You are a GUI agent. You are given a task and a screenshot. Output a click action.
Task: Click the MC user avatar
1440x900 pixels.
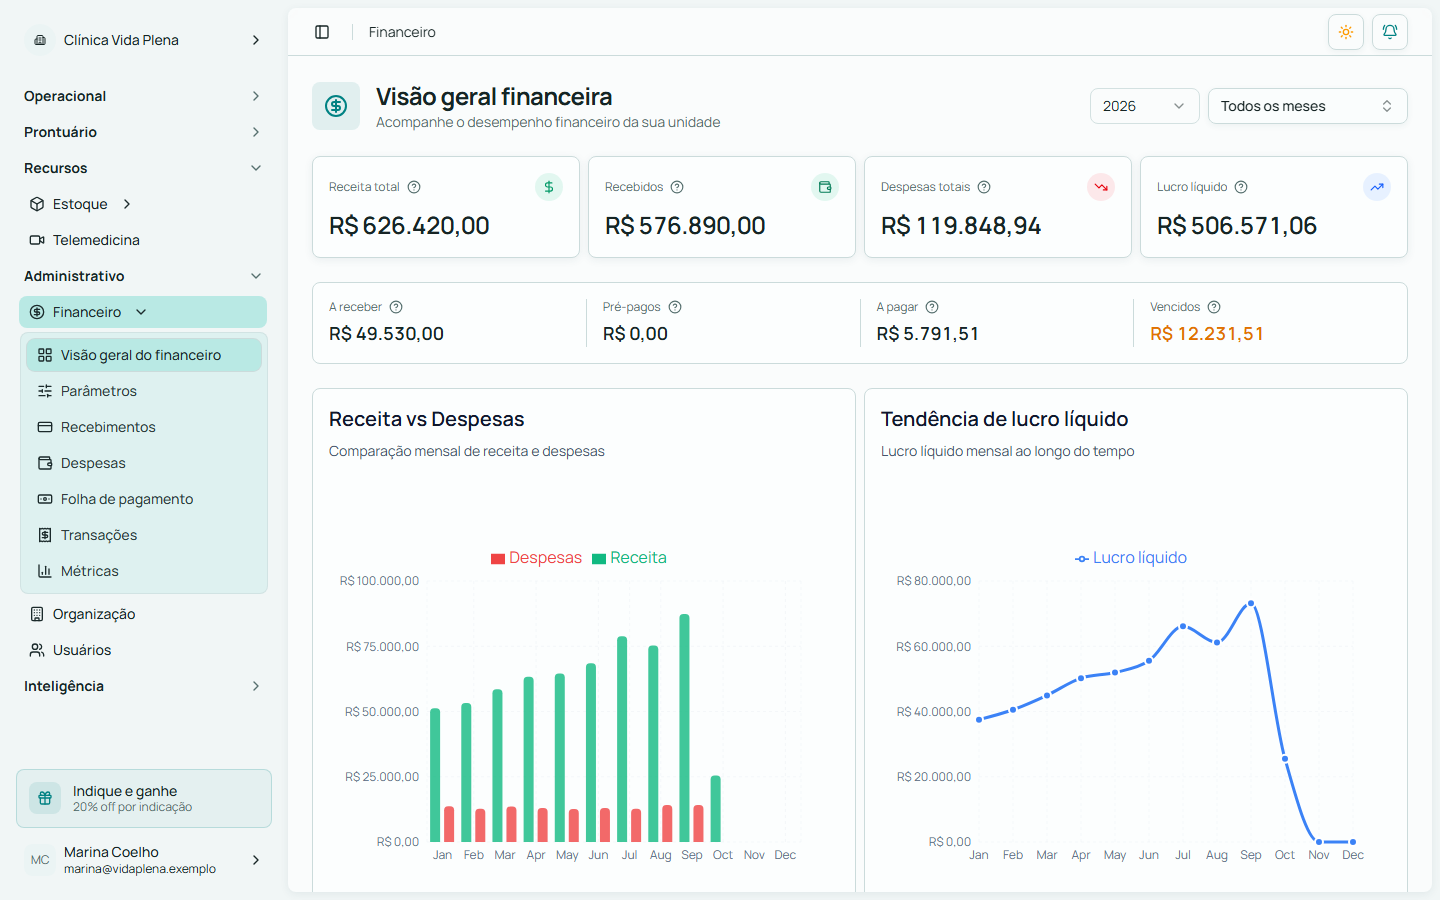[x=40, y=860]
